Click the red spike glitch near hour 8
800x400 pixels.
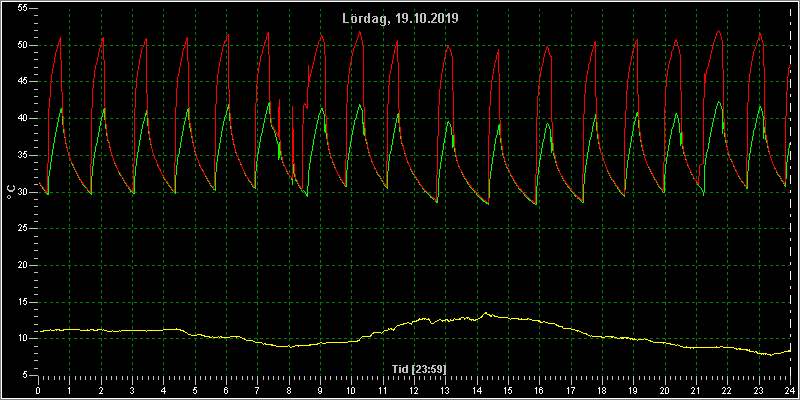tap(292, 107)
